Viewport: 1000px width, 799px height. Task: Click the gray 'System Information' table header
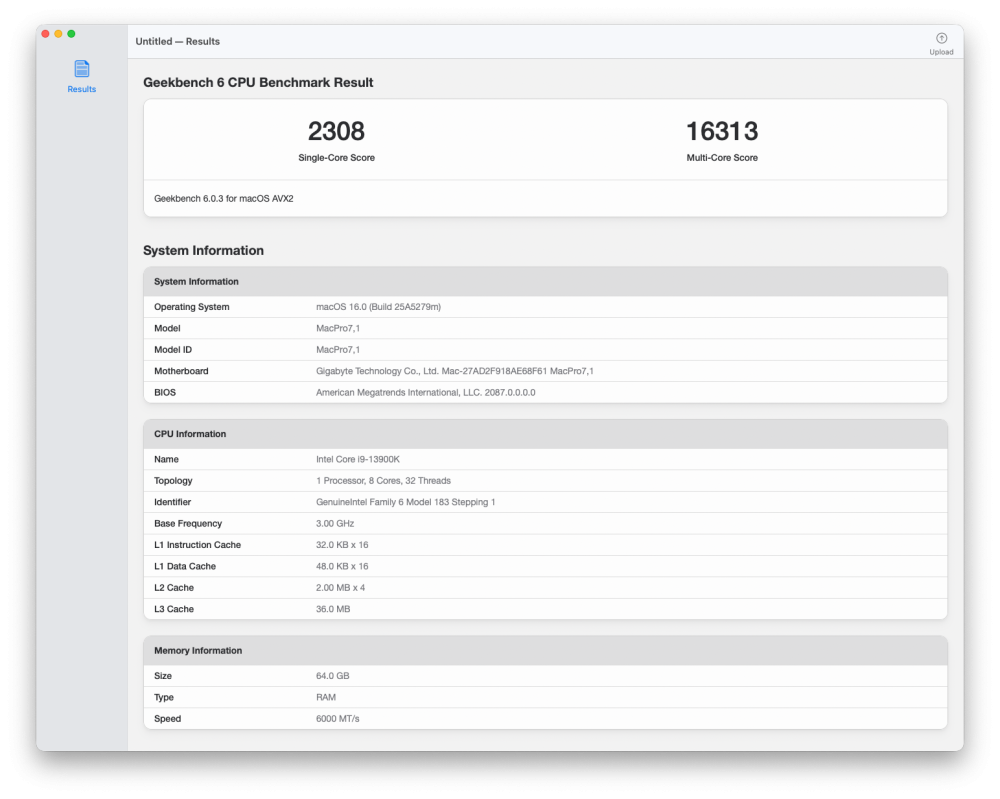click(x=545, y=281)
